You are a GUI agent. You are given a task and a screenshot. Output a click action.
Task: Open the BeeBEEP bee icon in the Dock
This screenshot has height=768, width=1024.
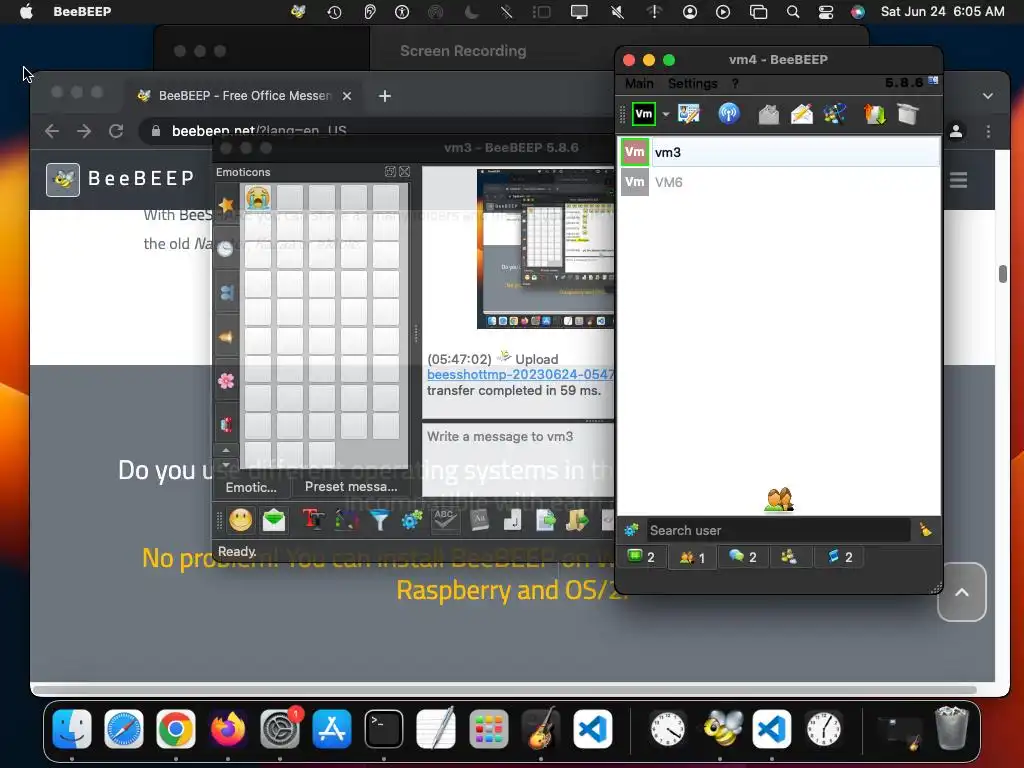click(720, 729)
